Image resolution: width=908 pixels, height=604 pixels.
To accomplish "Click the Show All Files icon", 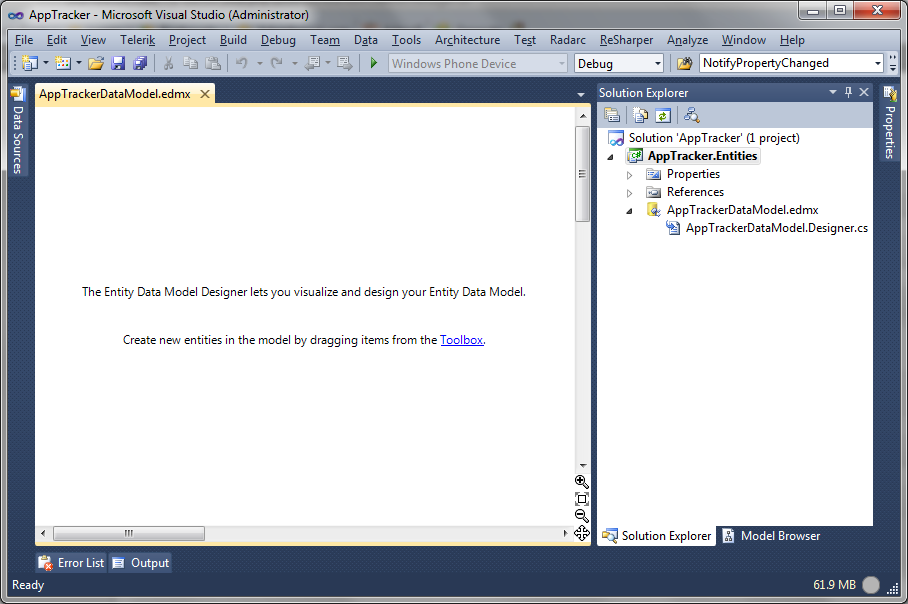I will 640,115.
